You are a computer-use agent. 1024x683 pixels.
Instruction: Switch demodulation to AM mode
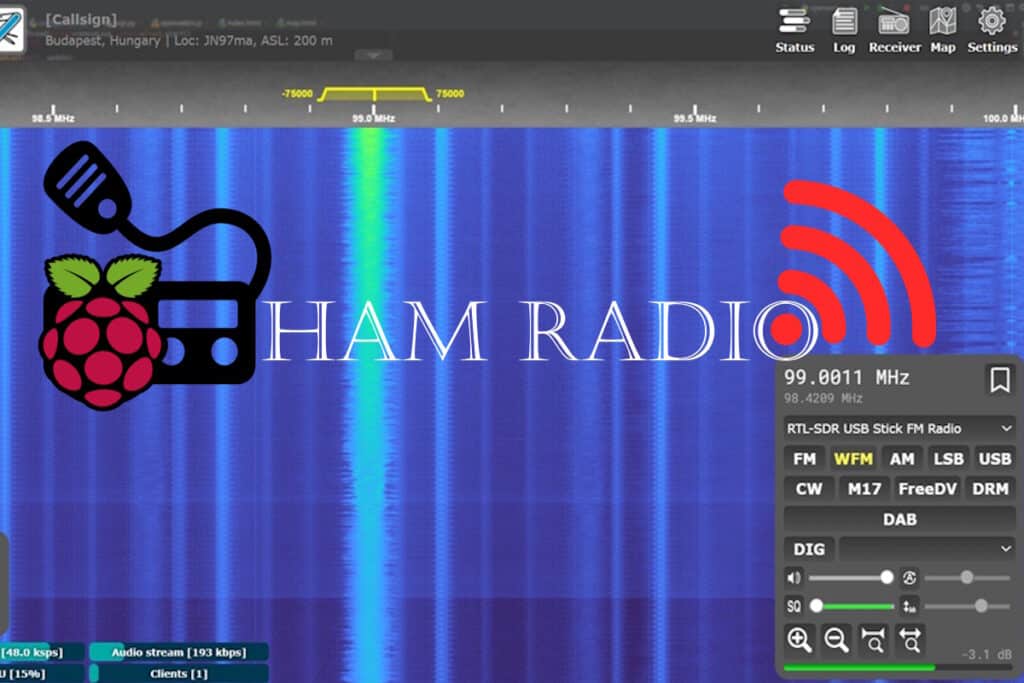click(902, 458)
